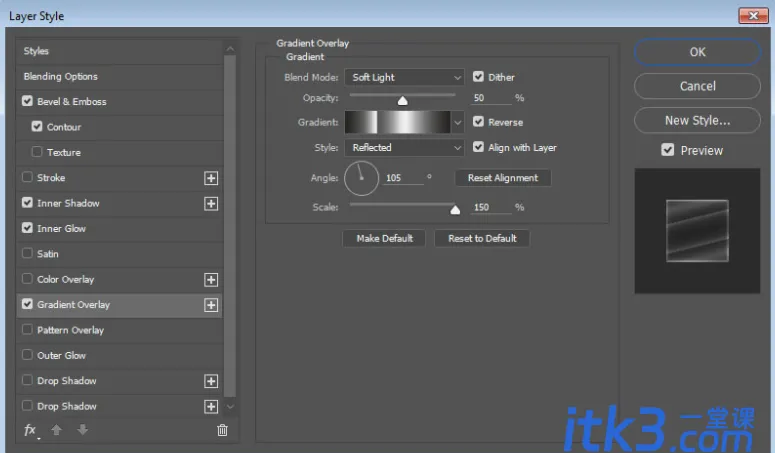Enable the Texture checkbox
Screen dimensions: 775x453
click(x=37, y=152)
